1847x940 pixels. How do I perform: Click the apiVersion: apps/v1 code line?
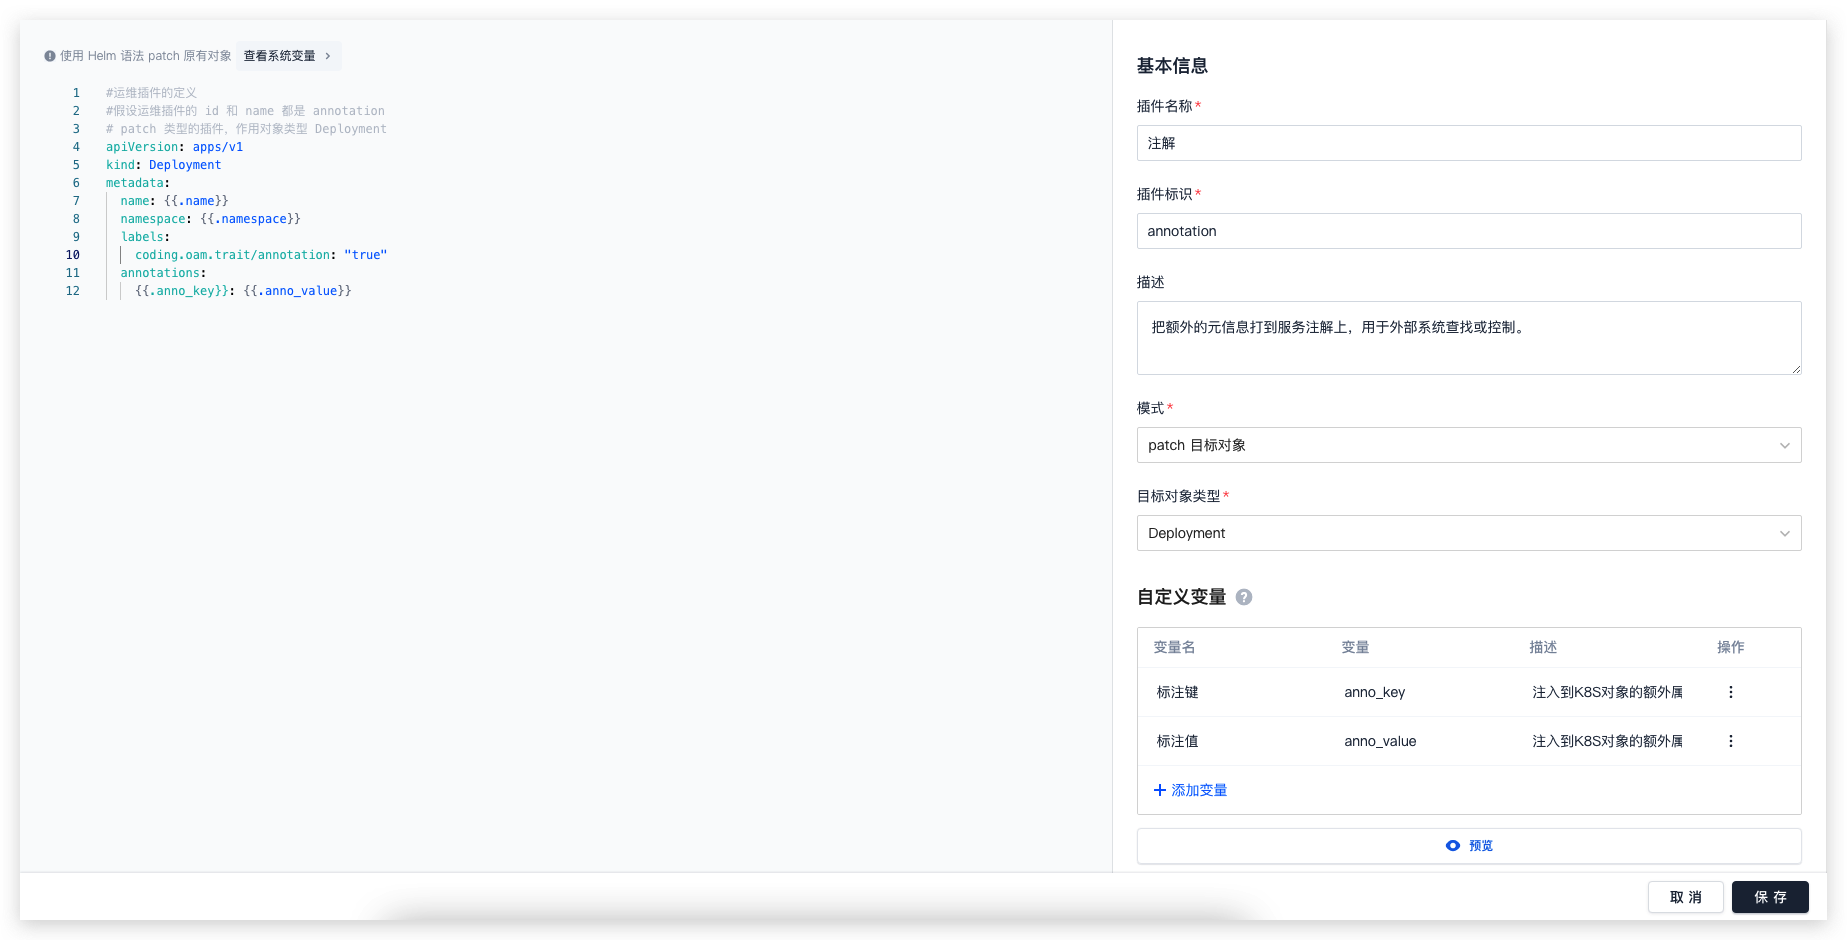[x=174, y=147]
